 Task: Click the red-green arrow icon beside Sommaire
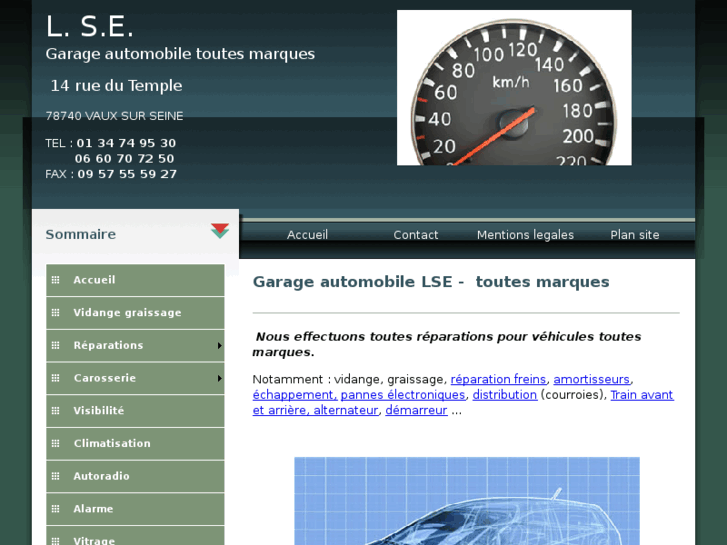220,231
